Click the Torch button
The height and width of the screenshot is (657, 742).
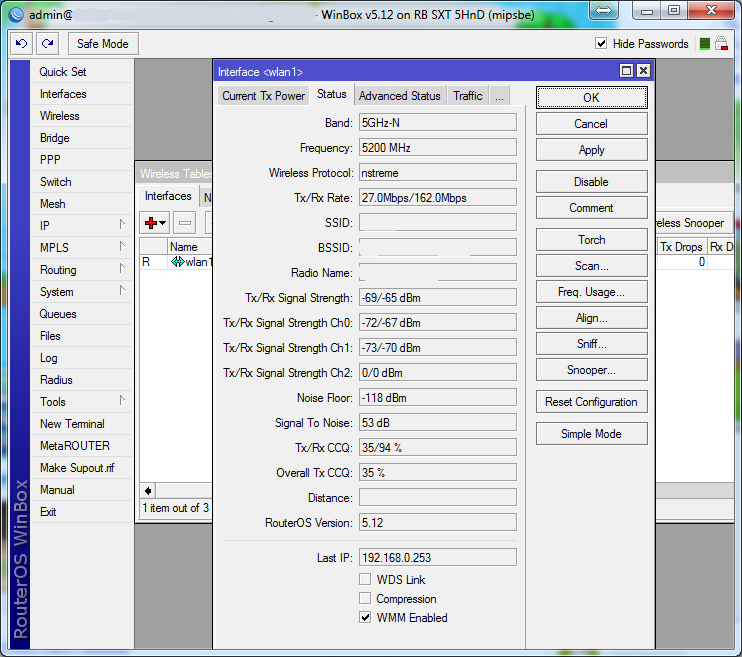[x=592, y=240]
